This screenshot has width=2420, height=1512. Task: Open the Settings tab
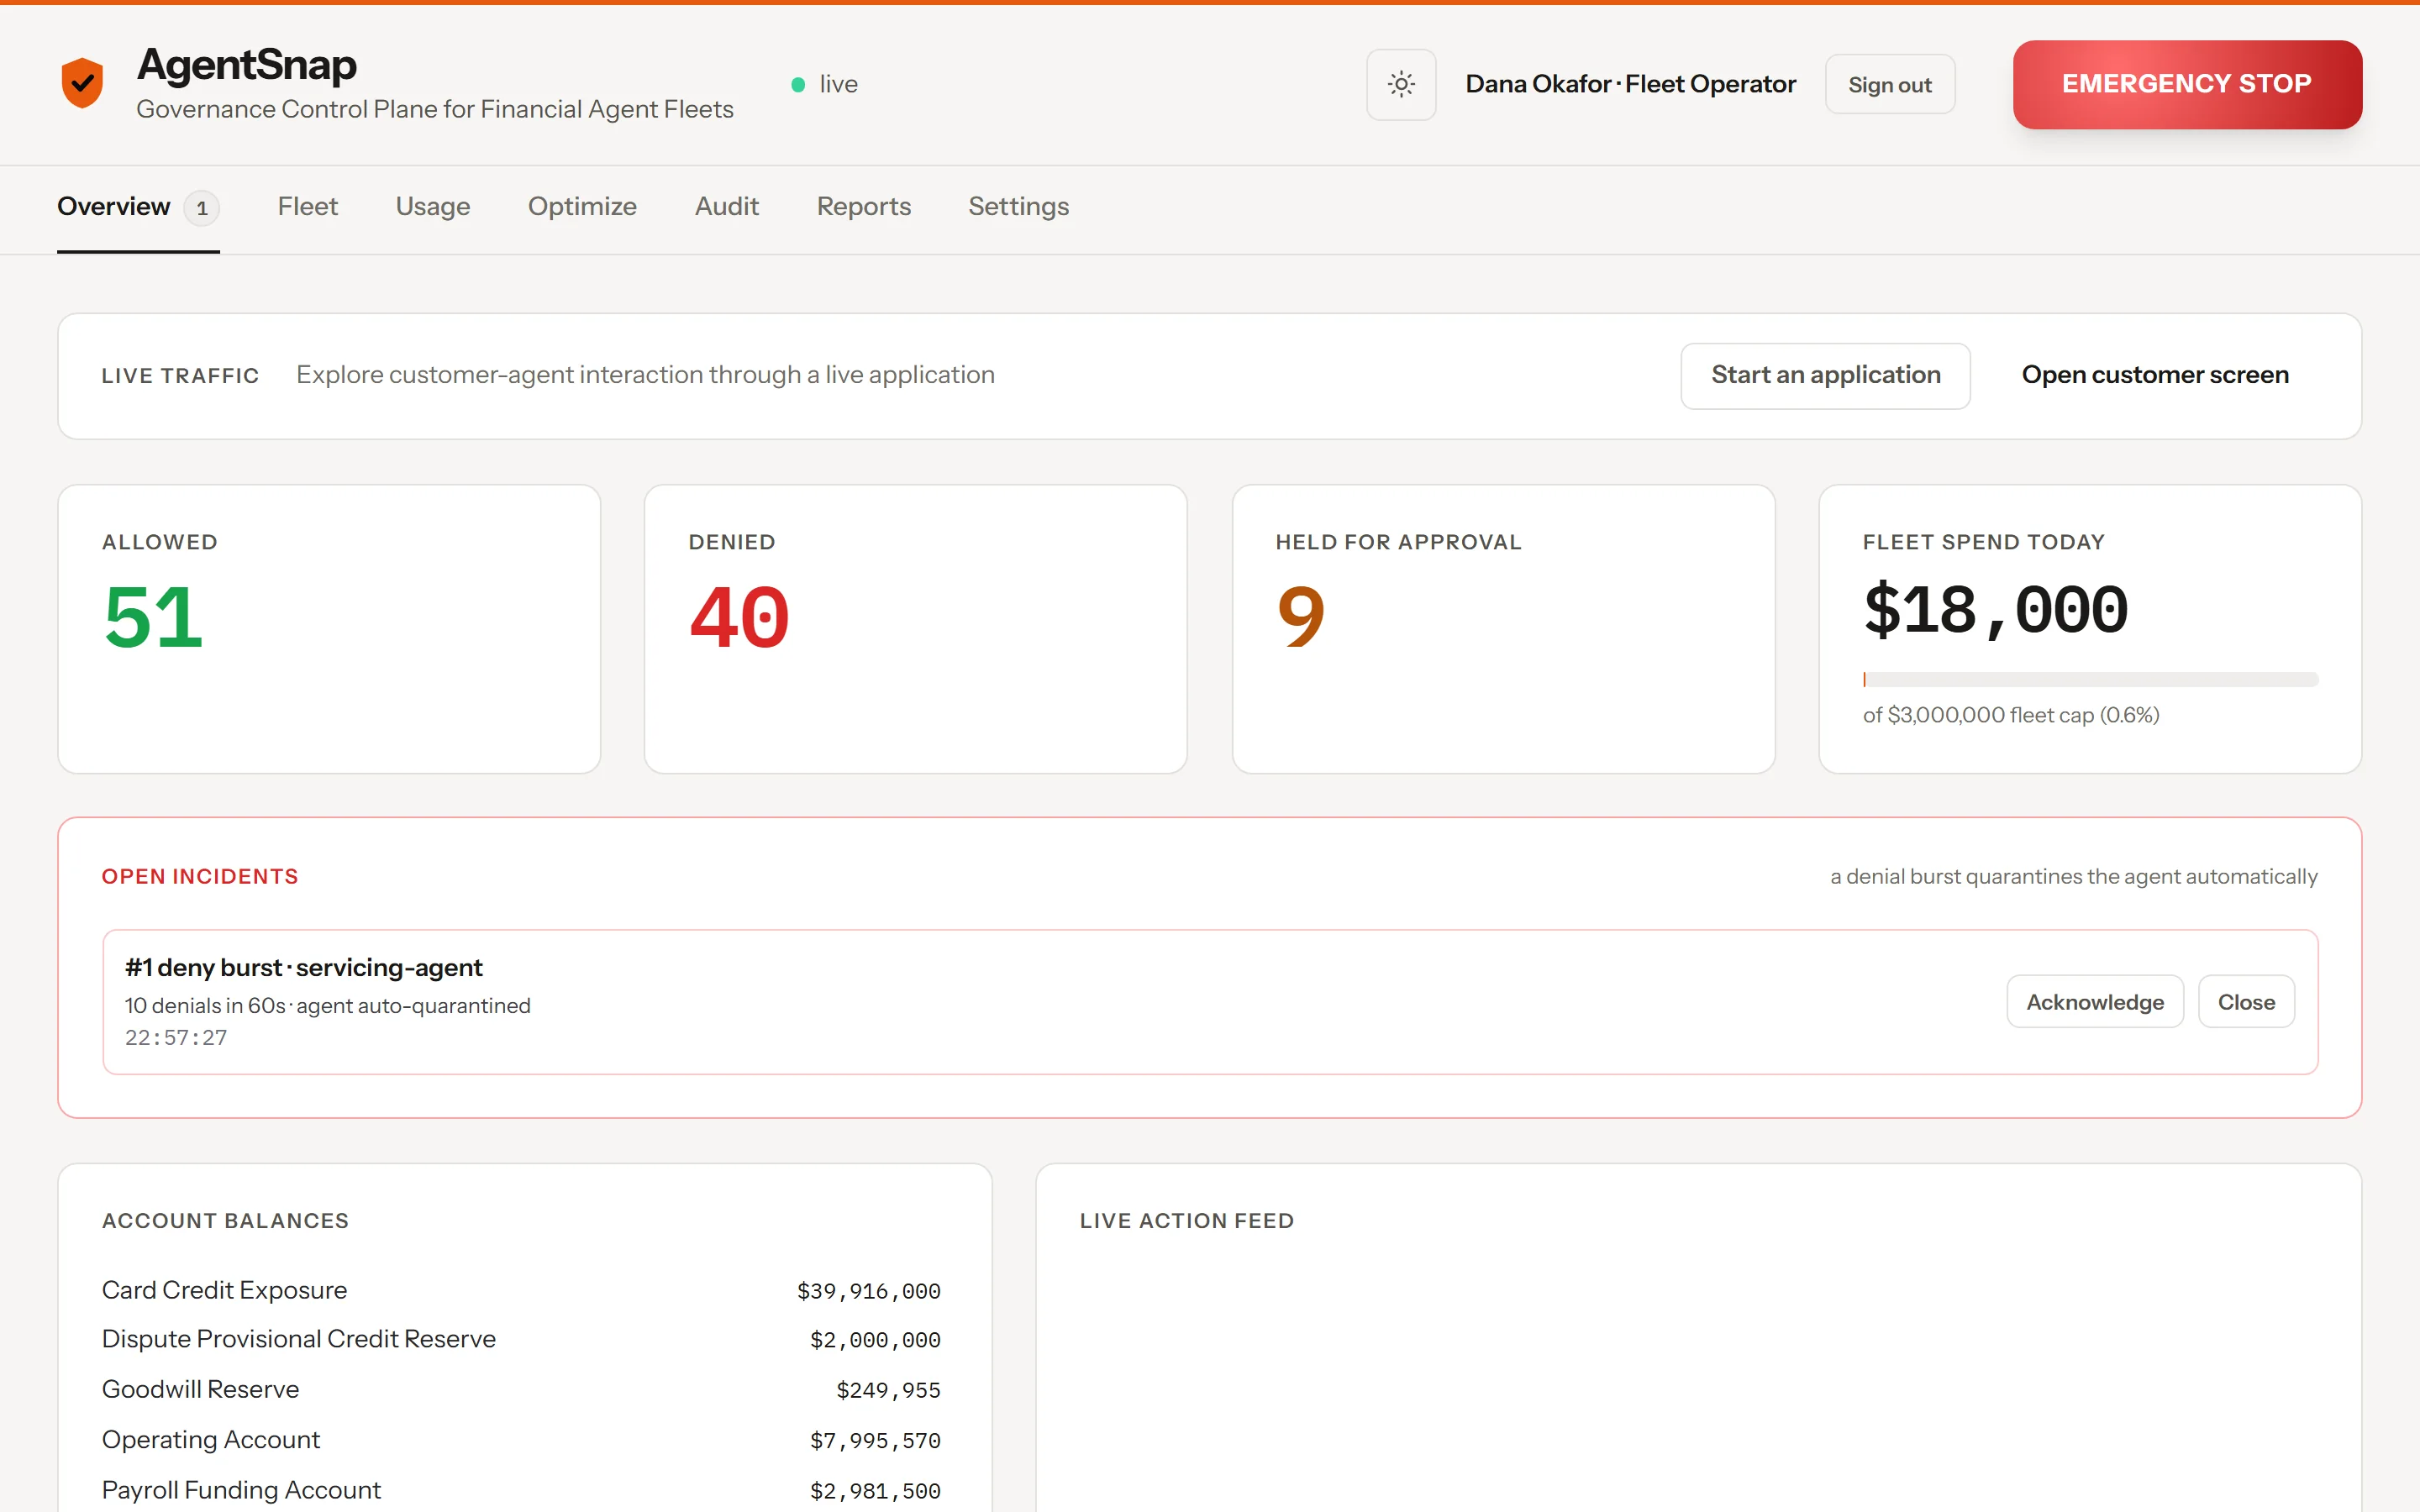(1018, 206)
